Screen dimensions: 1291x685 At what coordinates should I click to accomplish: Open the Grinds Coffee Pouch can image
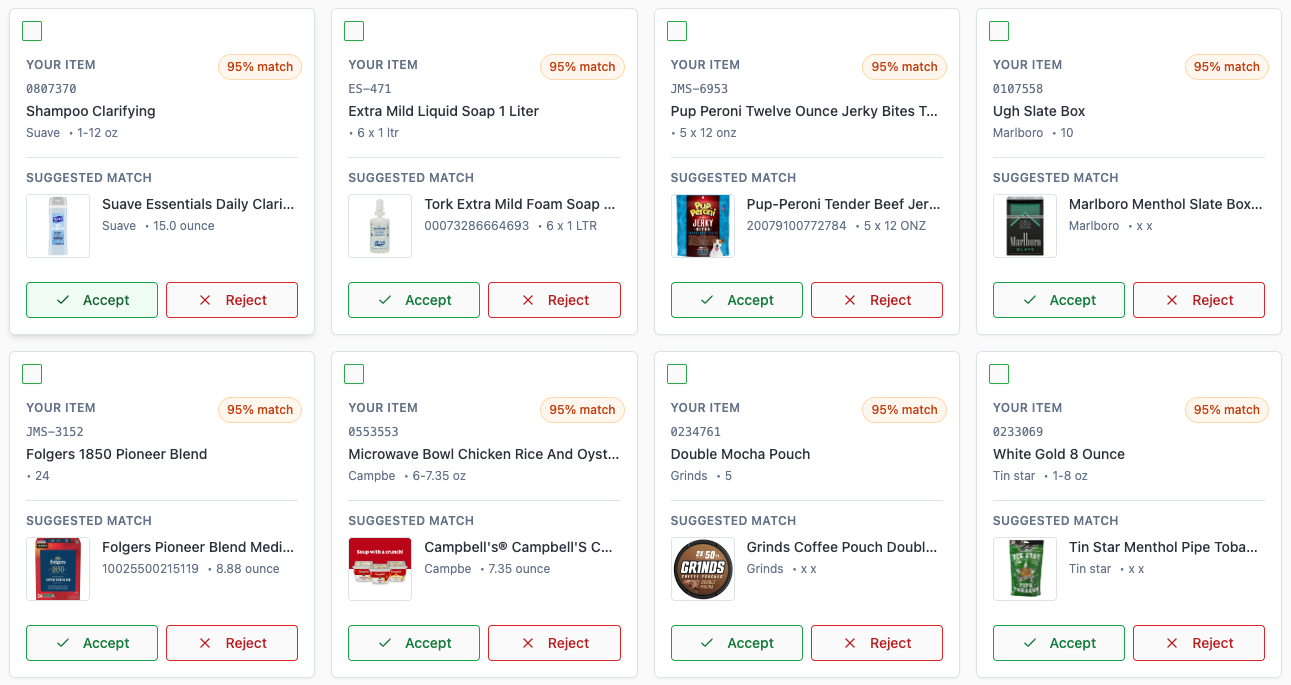(x=703, y=569)
